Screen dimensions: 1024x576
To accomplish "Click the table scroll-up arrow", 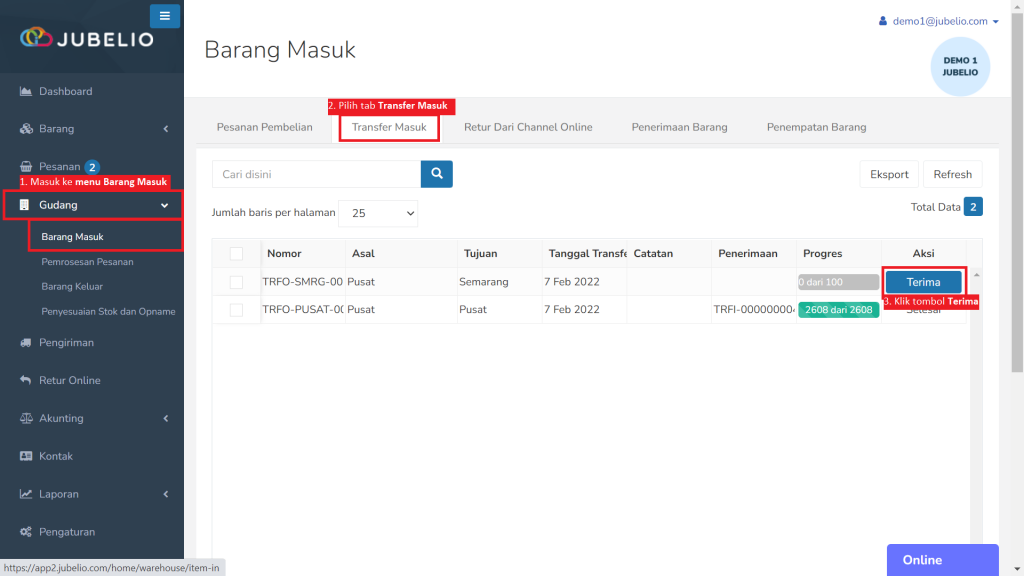I will point(976,275).
